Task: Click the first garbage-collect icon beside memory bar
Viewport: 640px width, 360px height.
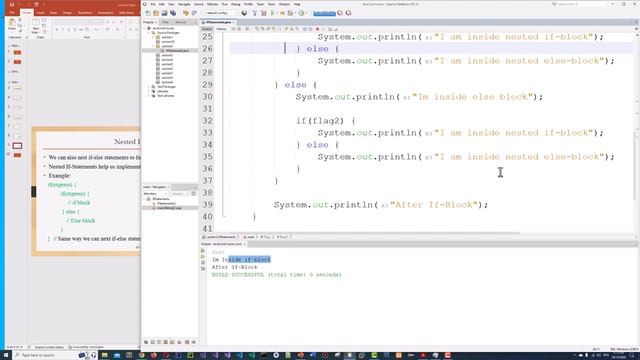Action: (x=340, y=13)
